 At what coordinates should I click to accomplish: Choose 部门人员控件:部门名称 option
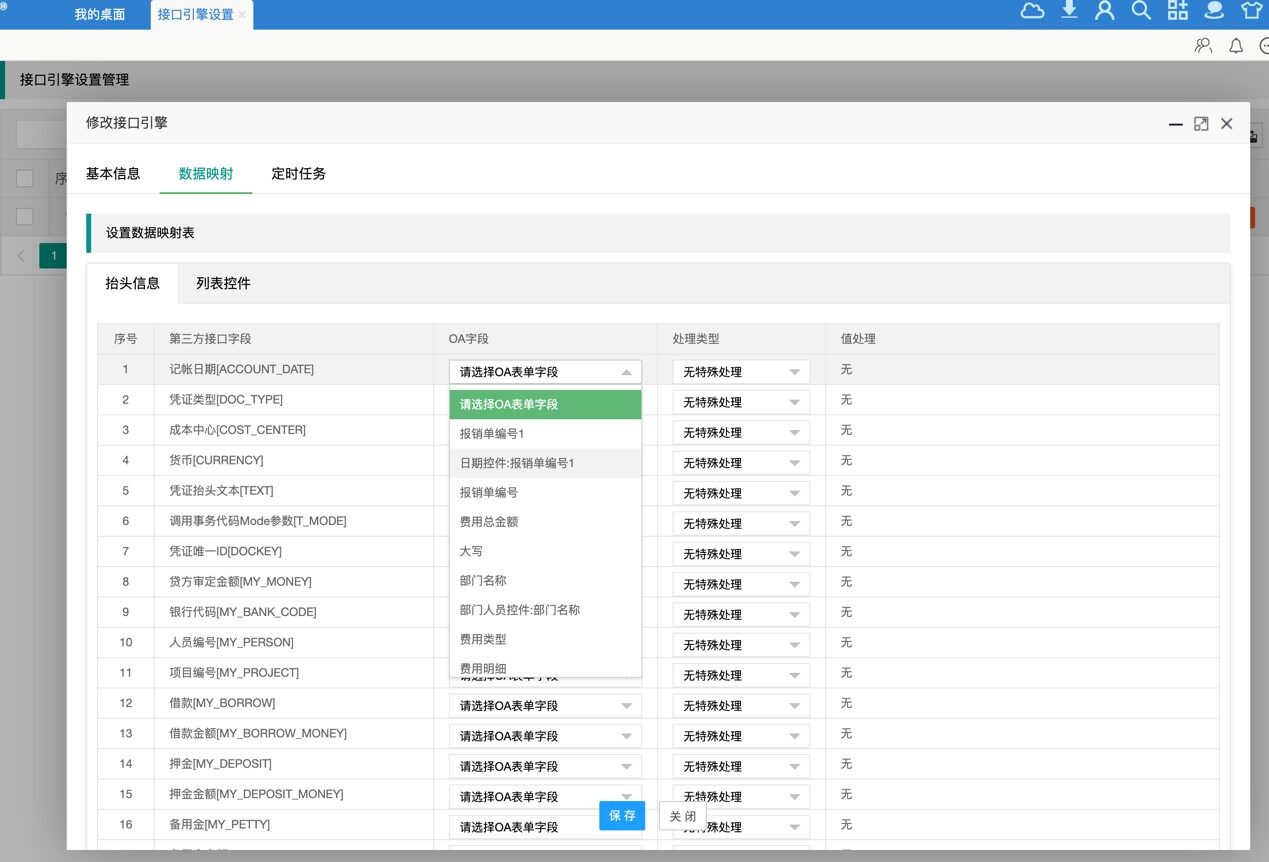[520, 609]
